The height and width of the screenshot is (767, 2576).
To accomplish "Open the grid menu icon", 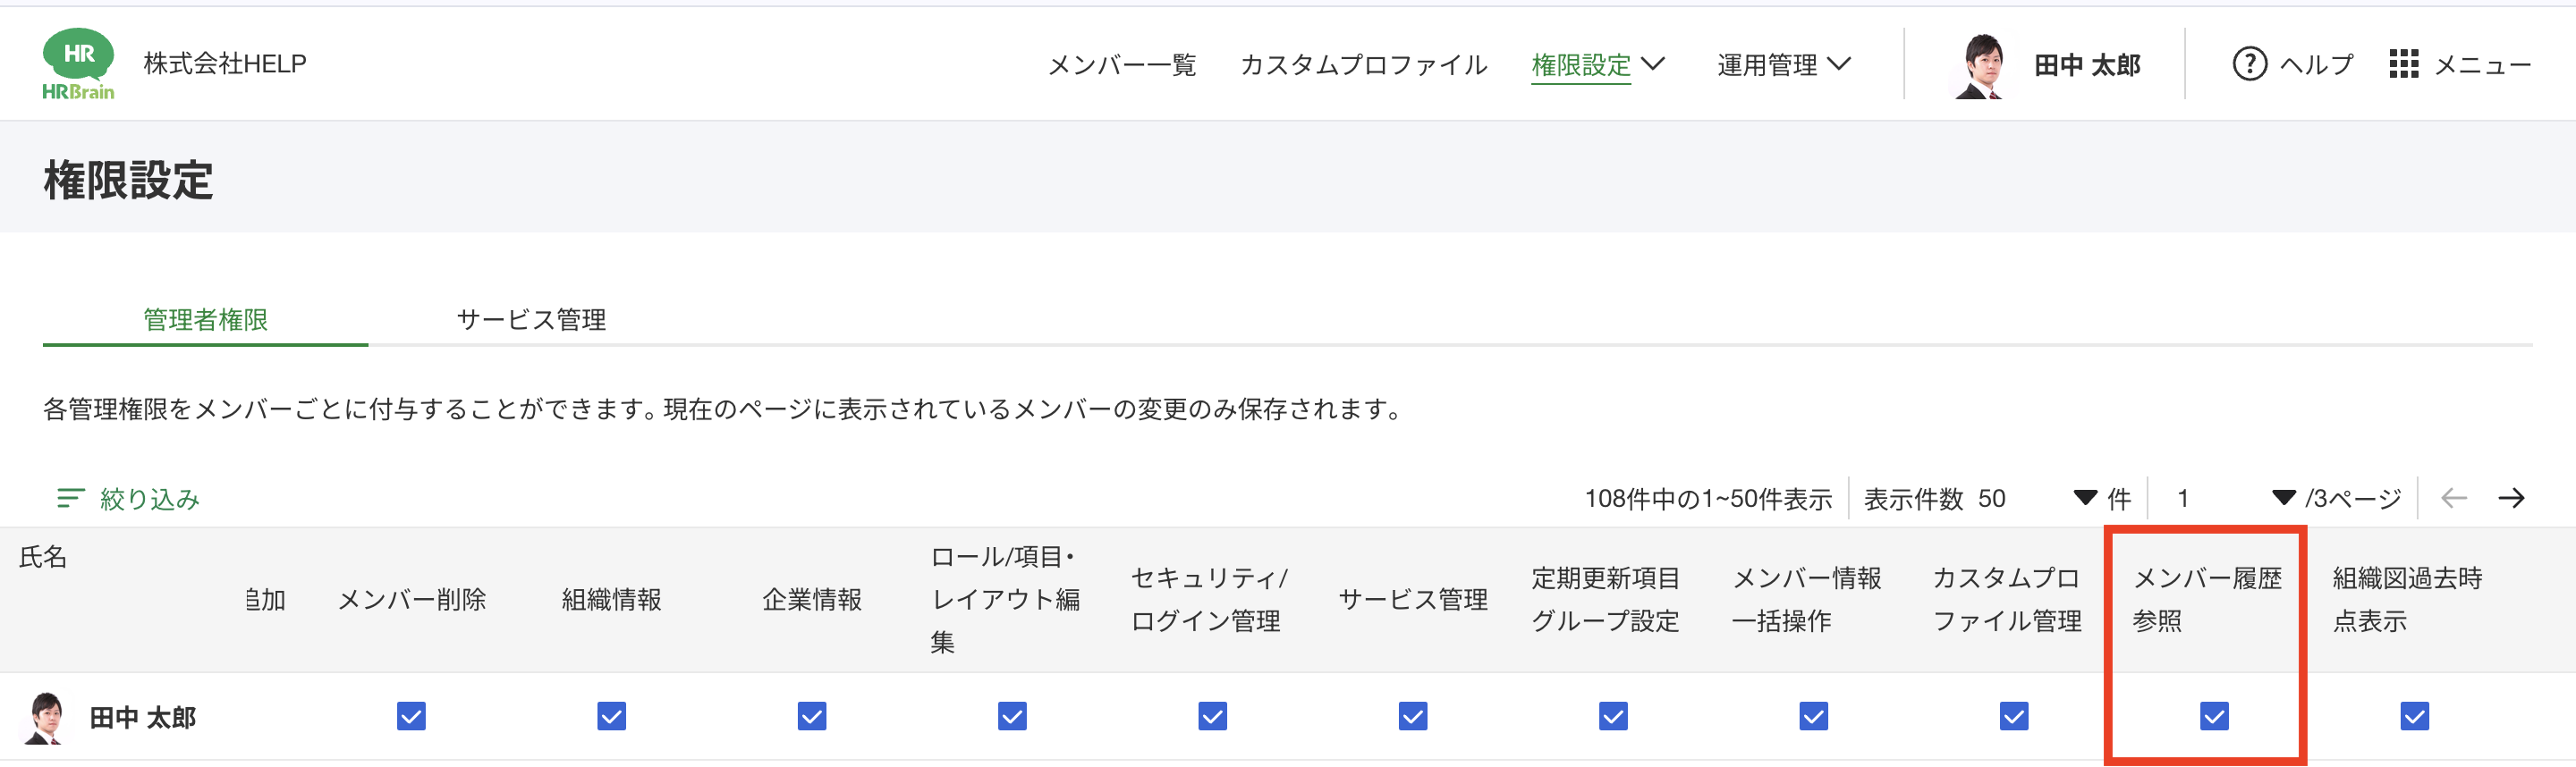I will tap(2403, 64).
